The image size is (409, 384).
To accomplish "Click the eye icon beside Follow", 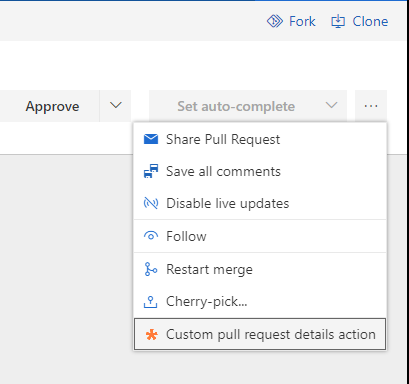I will pos(151,236).
